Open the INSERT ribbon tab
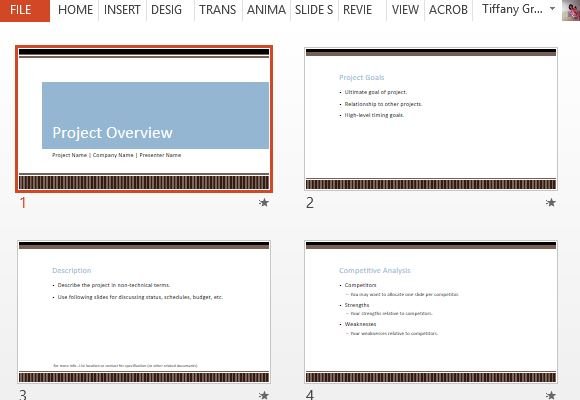This screenshot has width=580, height=400. 122,10
